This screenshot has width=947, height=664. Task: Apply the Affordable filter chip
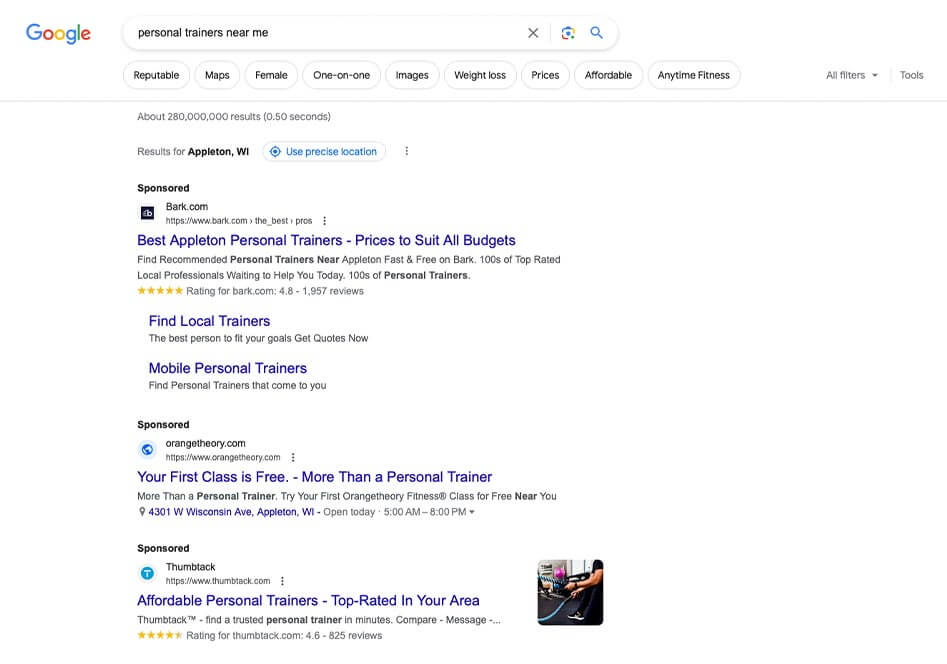(608, 75)
